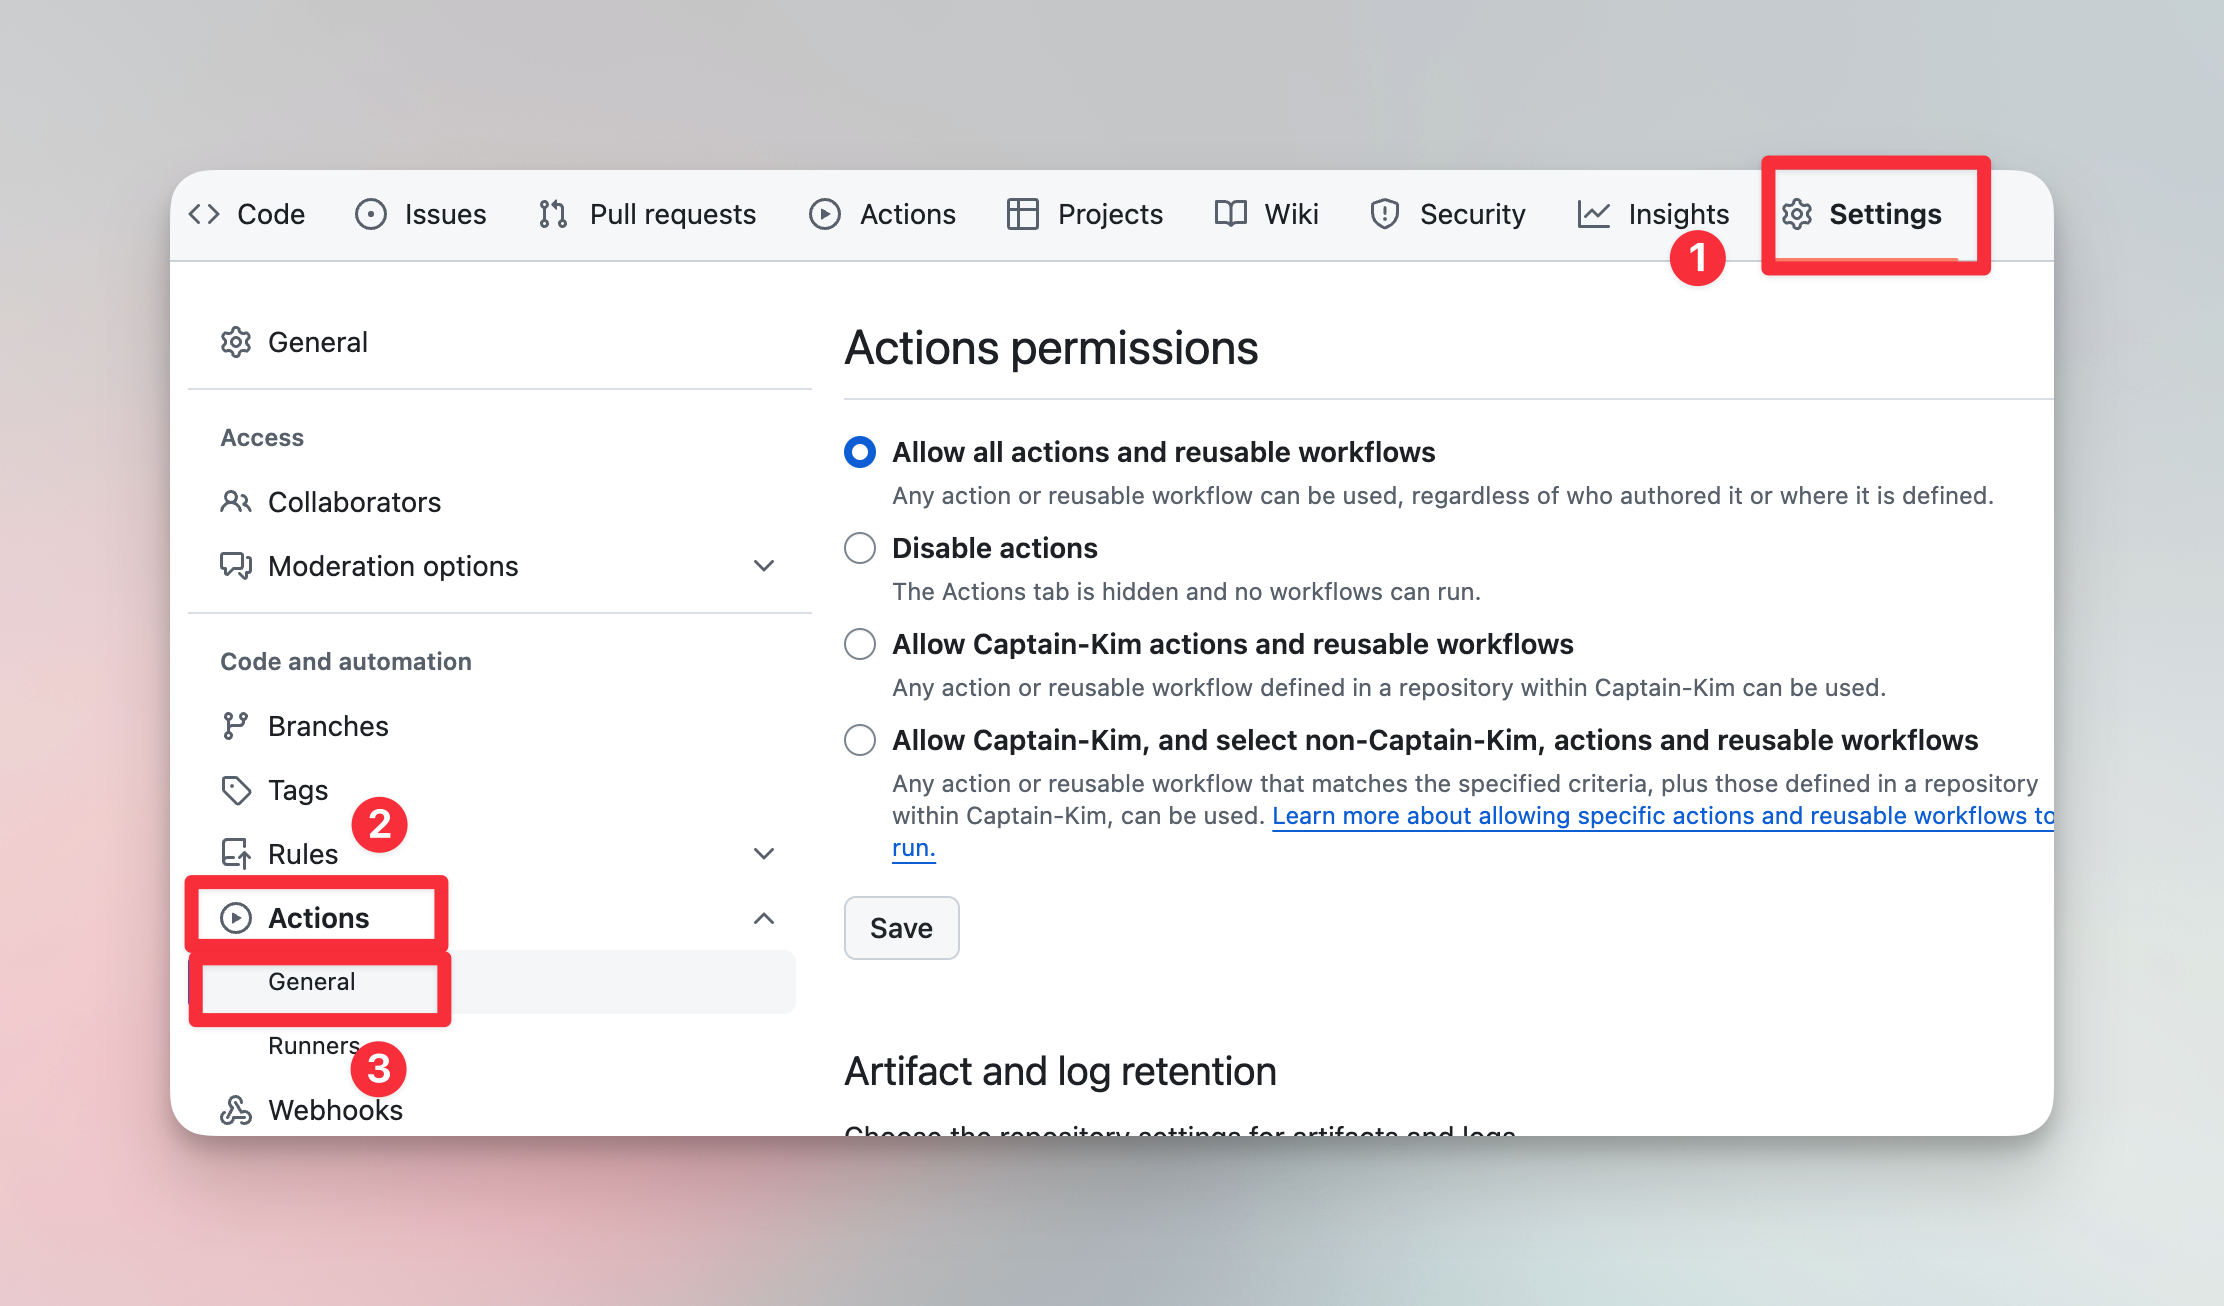Viewport: 2224px width, 1306px height.
Task: Collapse the Actions sidebar section chevron
Action: (x=764, y=918)
